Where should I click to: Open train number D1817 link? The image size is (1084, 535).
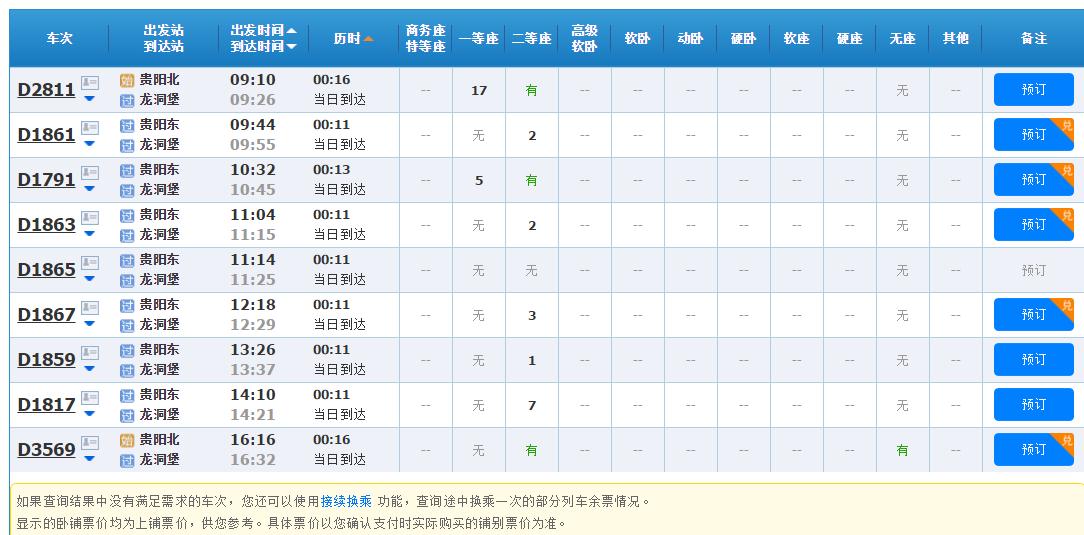point(46,404)
